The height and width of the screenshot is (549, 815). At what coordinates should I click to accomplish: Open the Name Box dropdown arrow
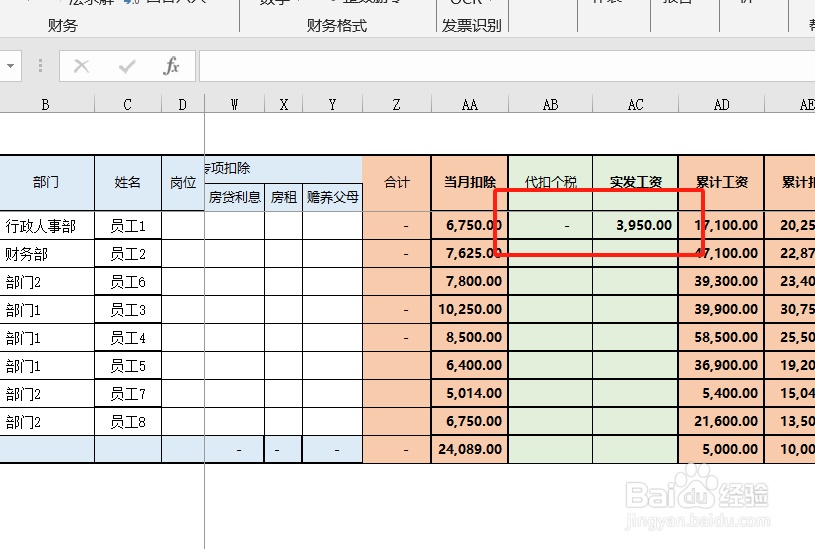[x=10, y=66]
